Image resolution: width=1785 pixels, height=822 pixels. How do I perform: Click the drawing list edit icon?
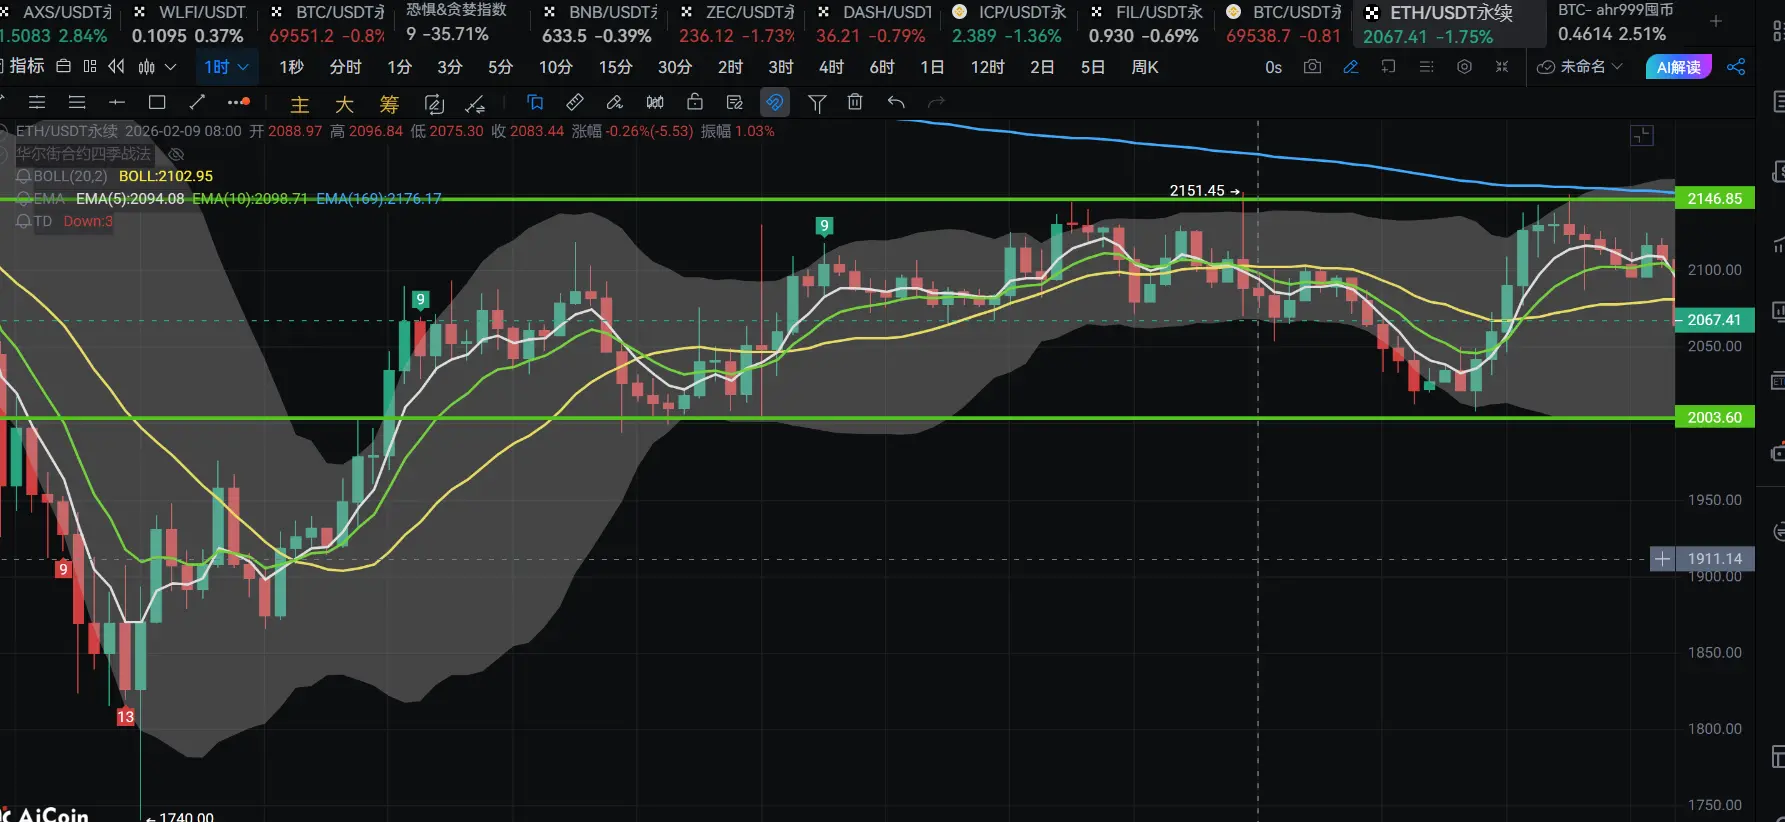click(x=735, y=102)
